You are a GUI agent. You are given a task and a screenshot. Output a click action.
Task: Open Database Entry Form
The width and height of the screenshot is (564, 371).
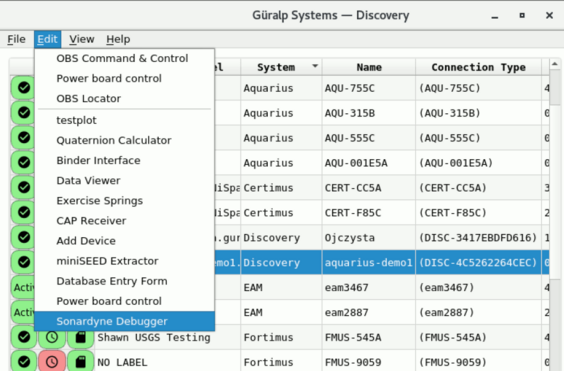(x=124, y=281)
